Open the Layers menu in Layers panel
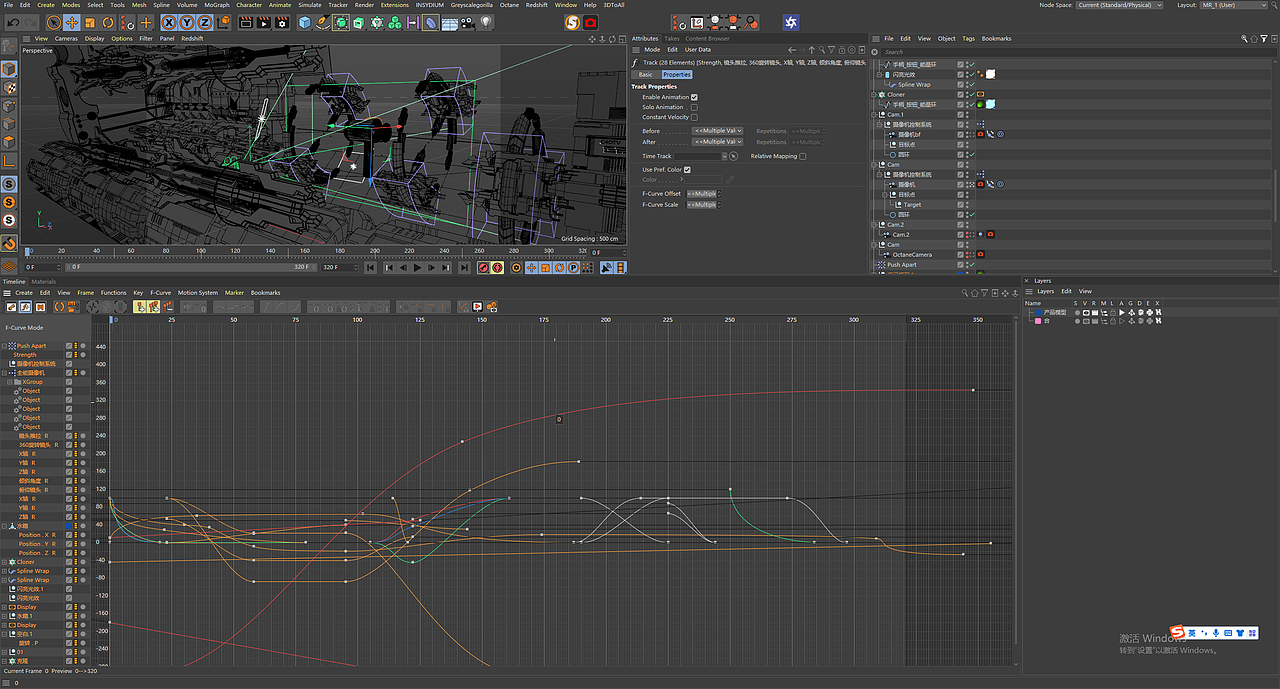Viewport: 1280px width, 689px height. point(1045,292)
